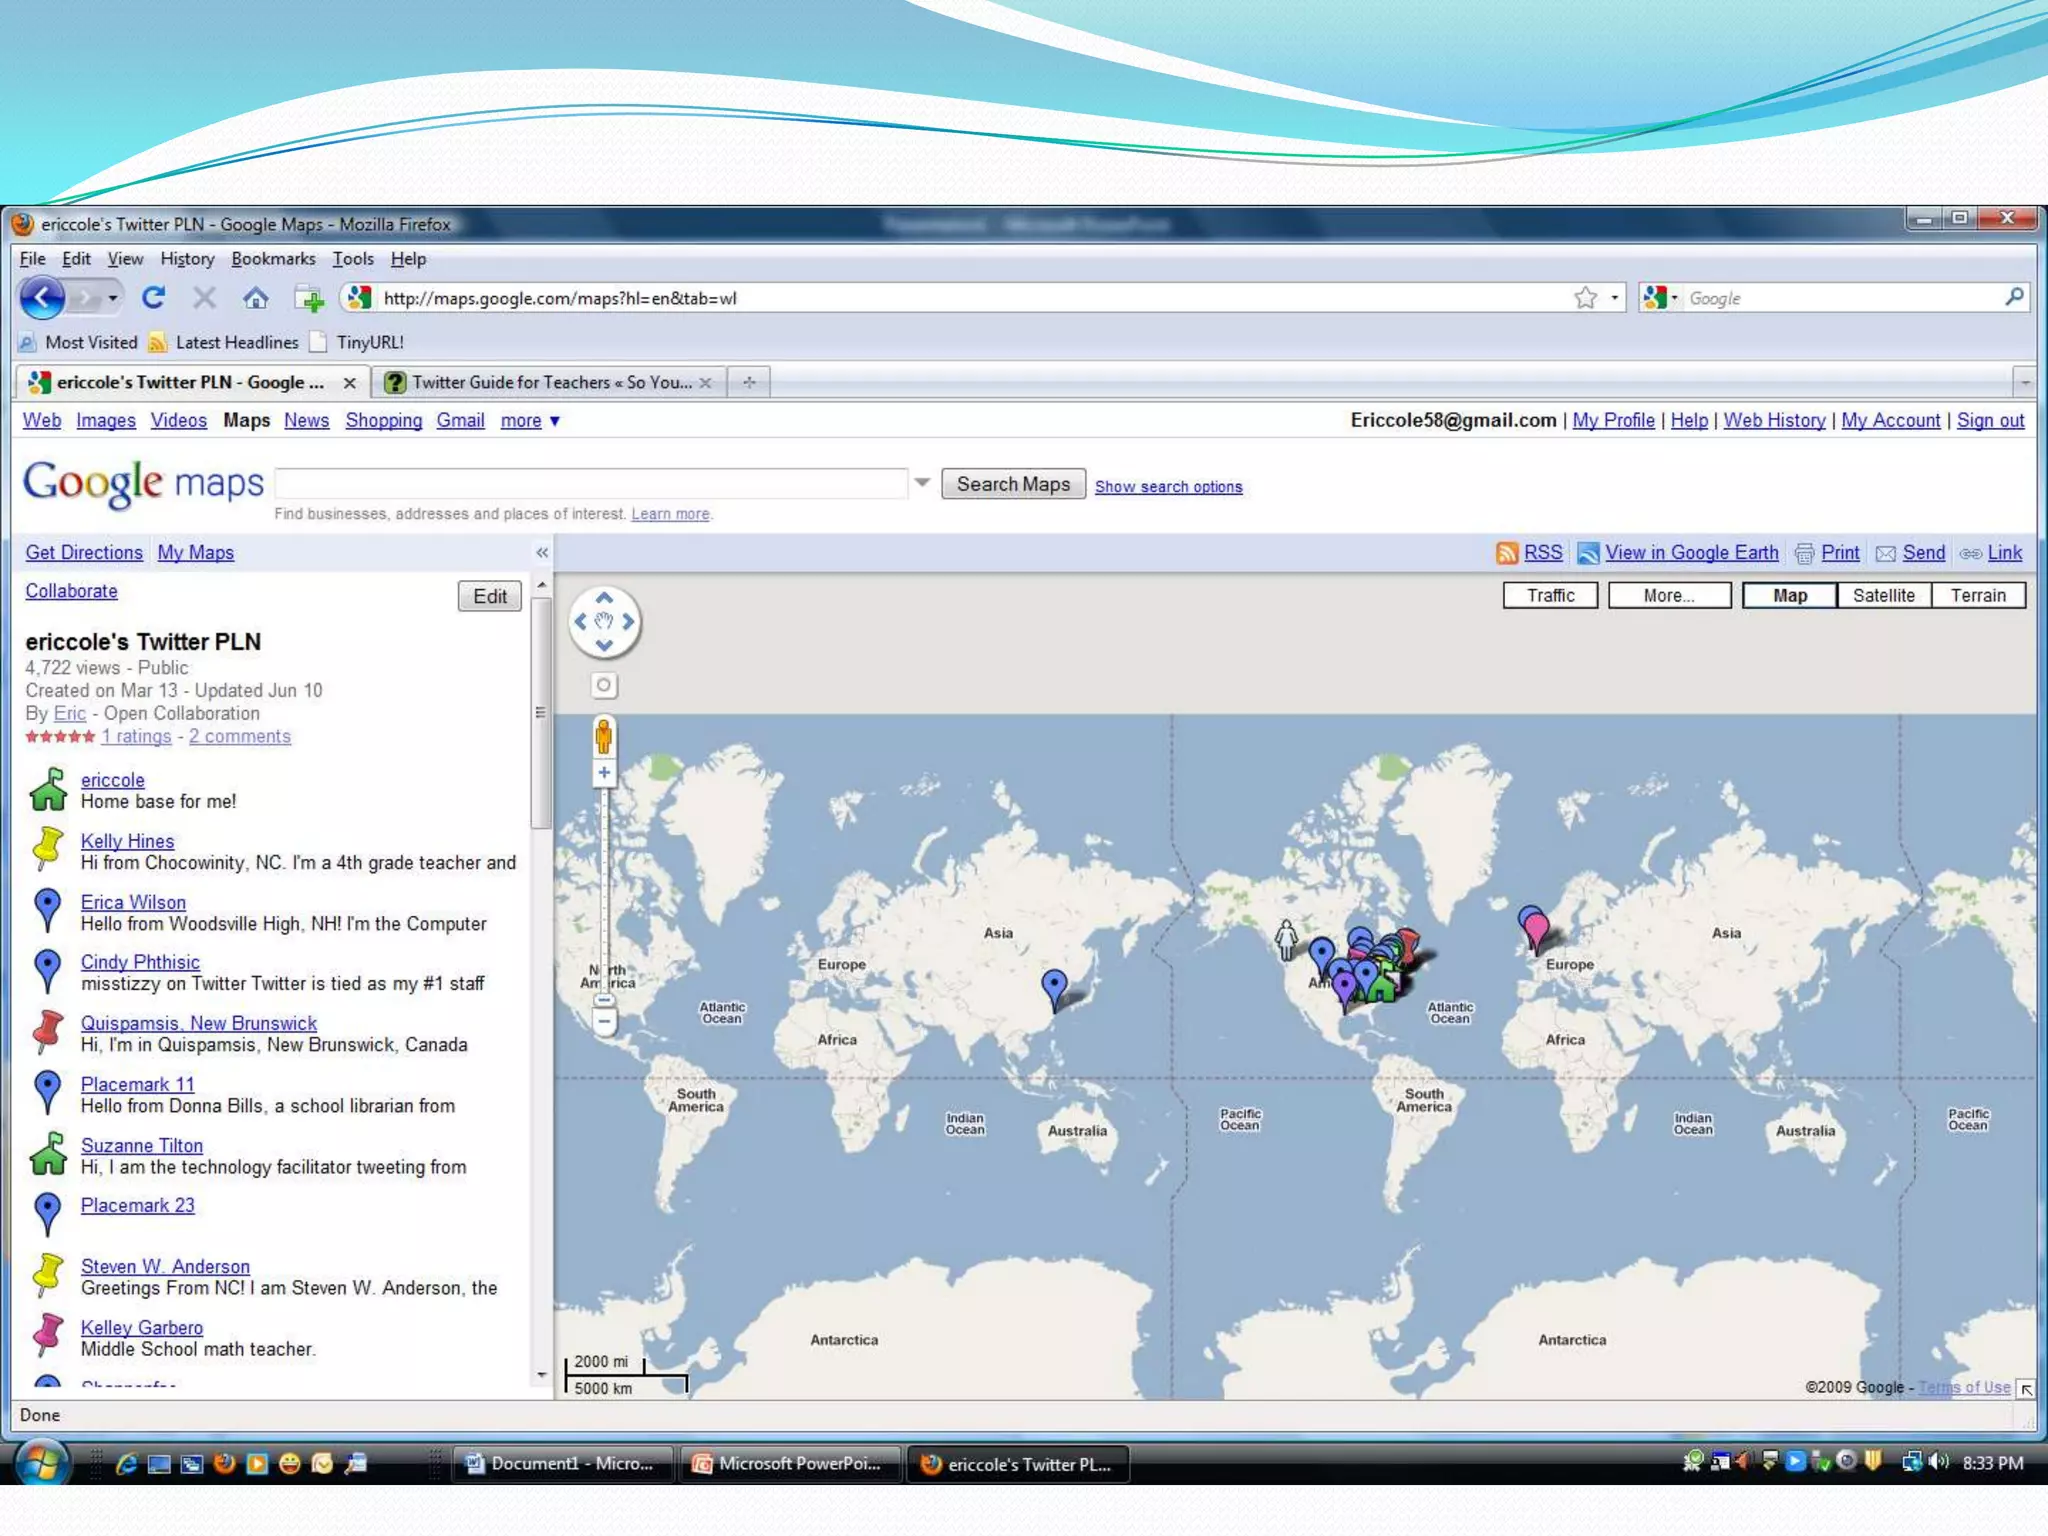This screenshot has height=1536, width=2048.
Task: Switch to the Twitter Guide for Teachers tab
Action: point(551,382)
